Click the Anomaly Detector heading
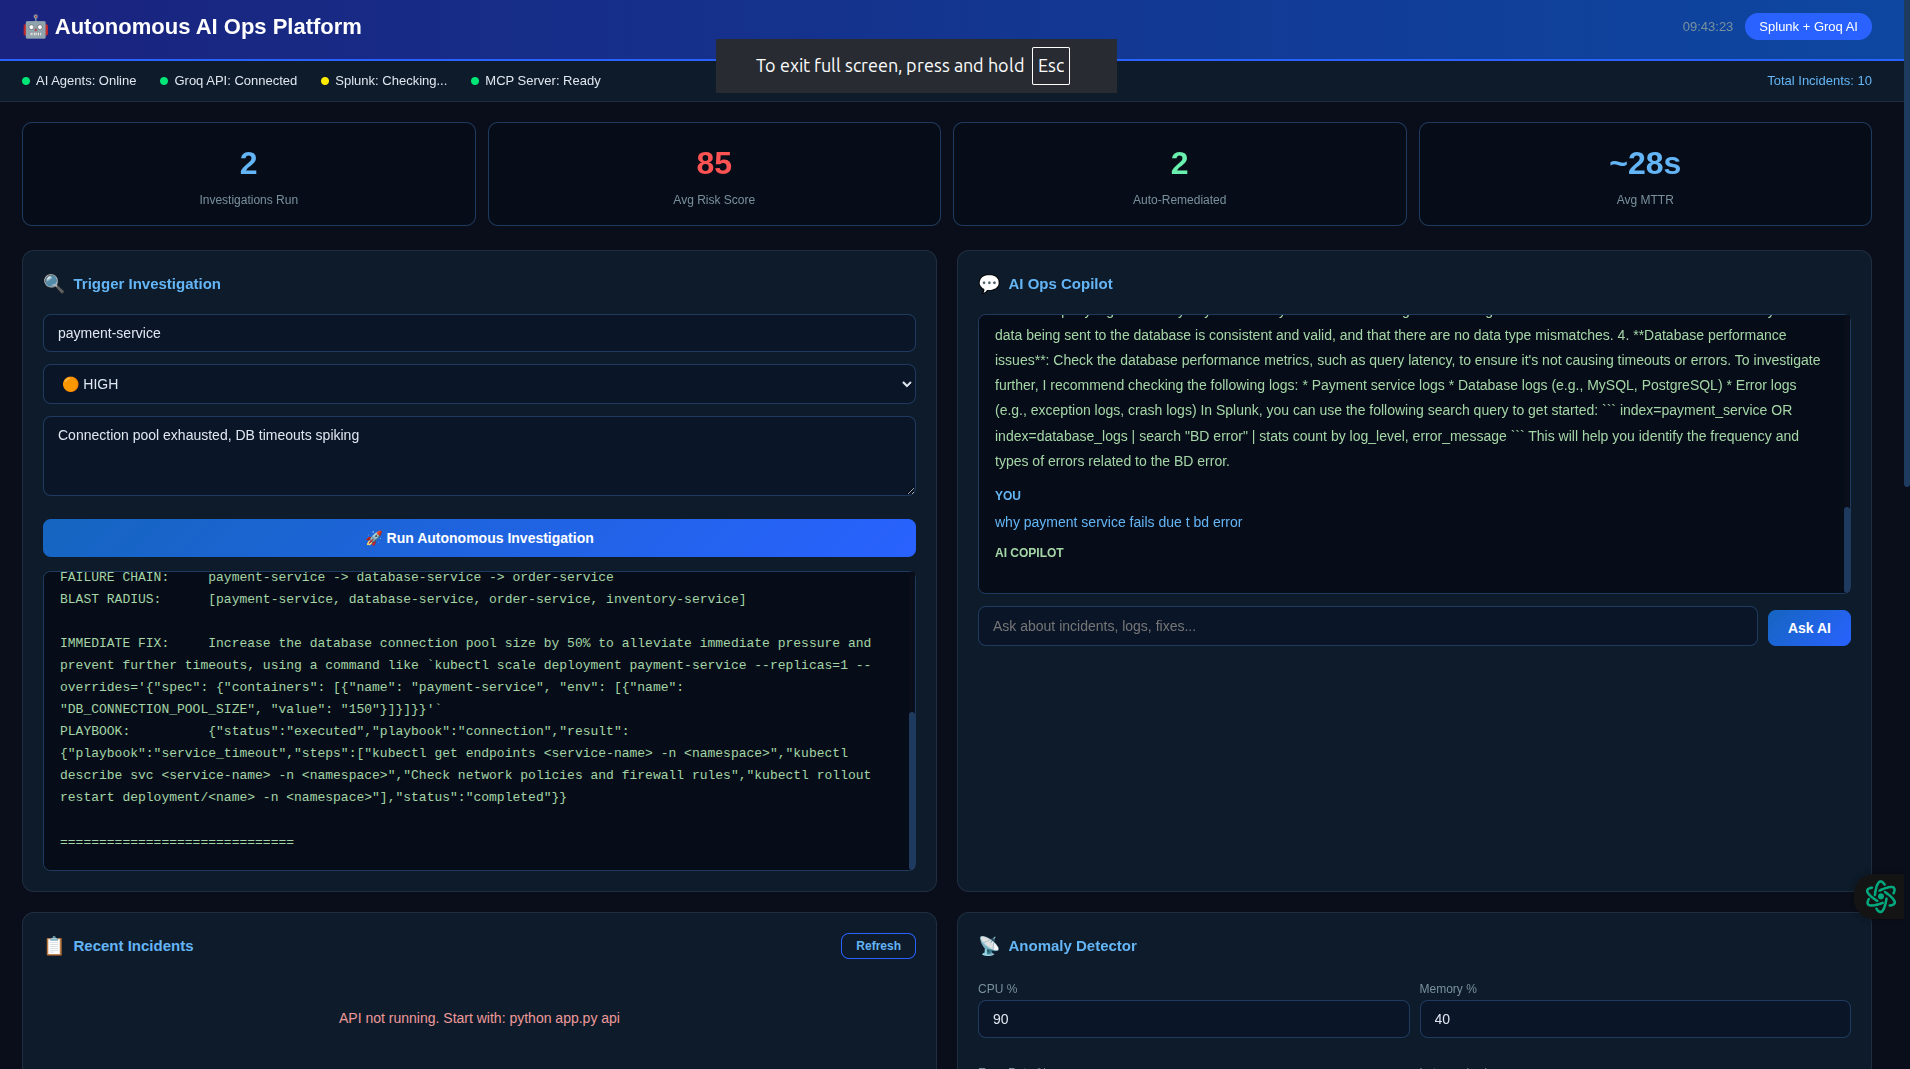Image resolution: width=1910 pixels, height=1069 pixels. click(1072, 946)
